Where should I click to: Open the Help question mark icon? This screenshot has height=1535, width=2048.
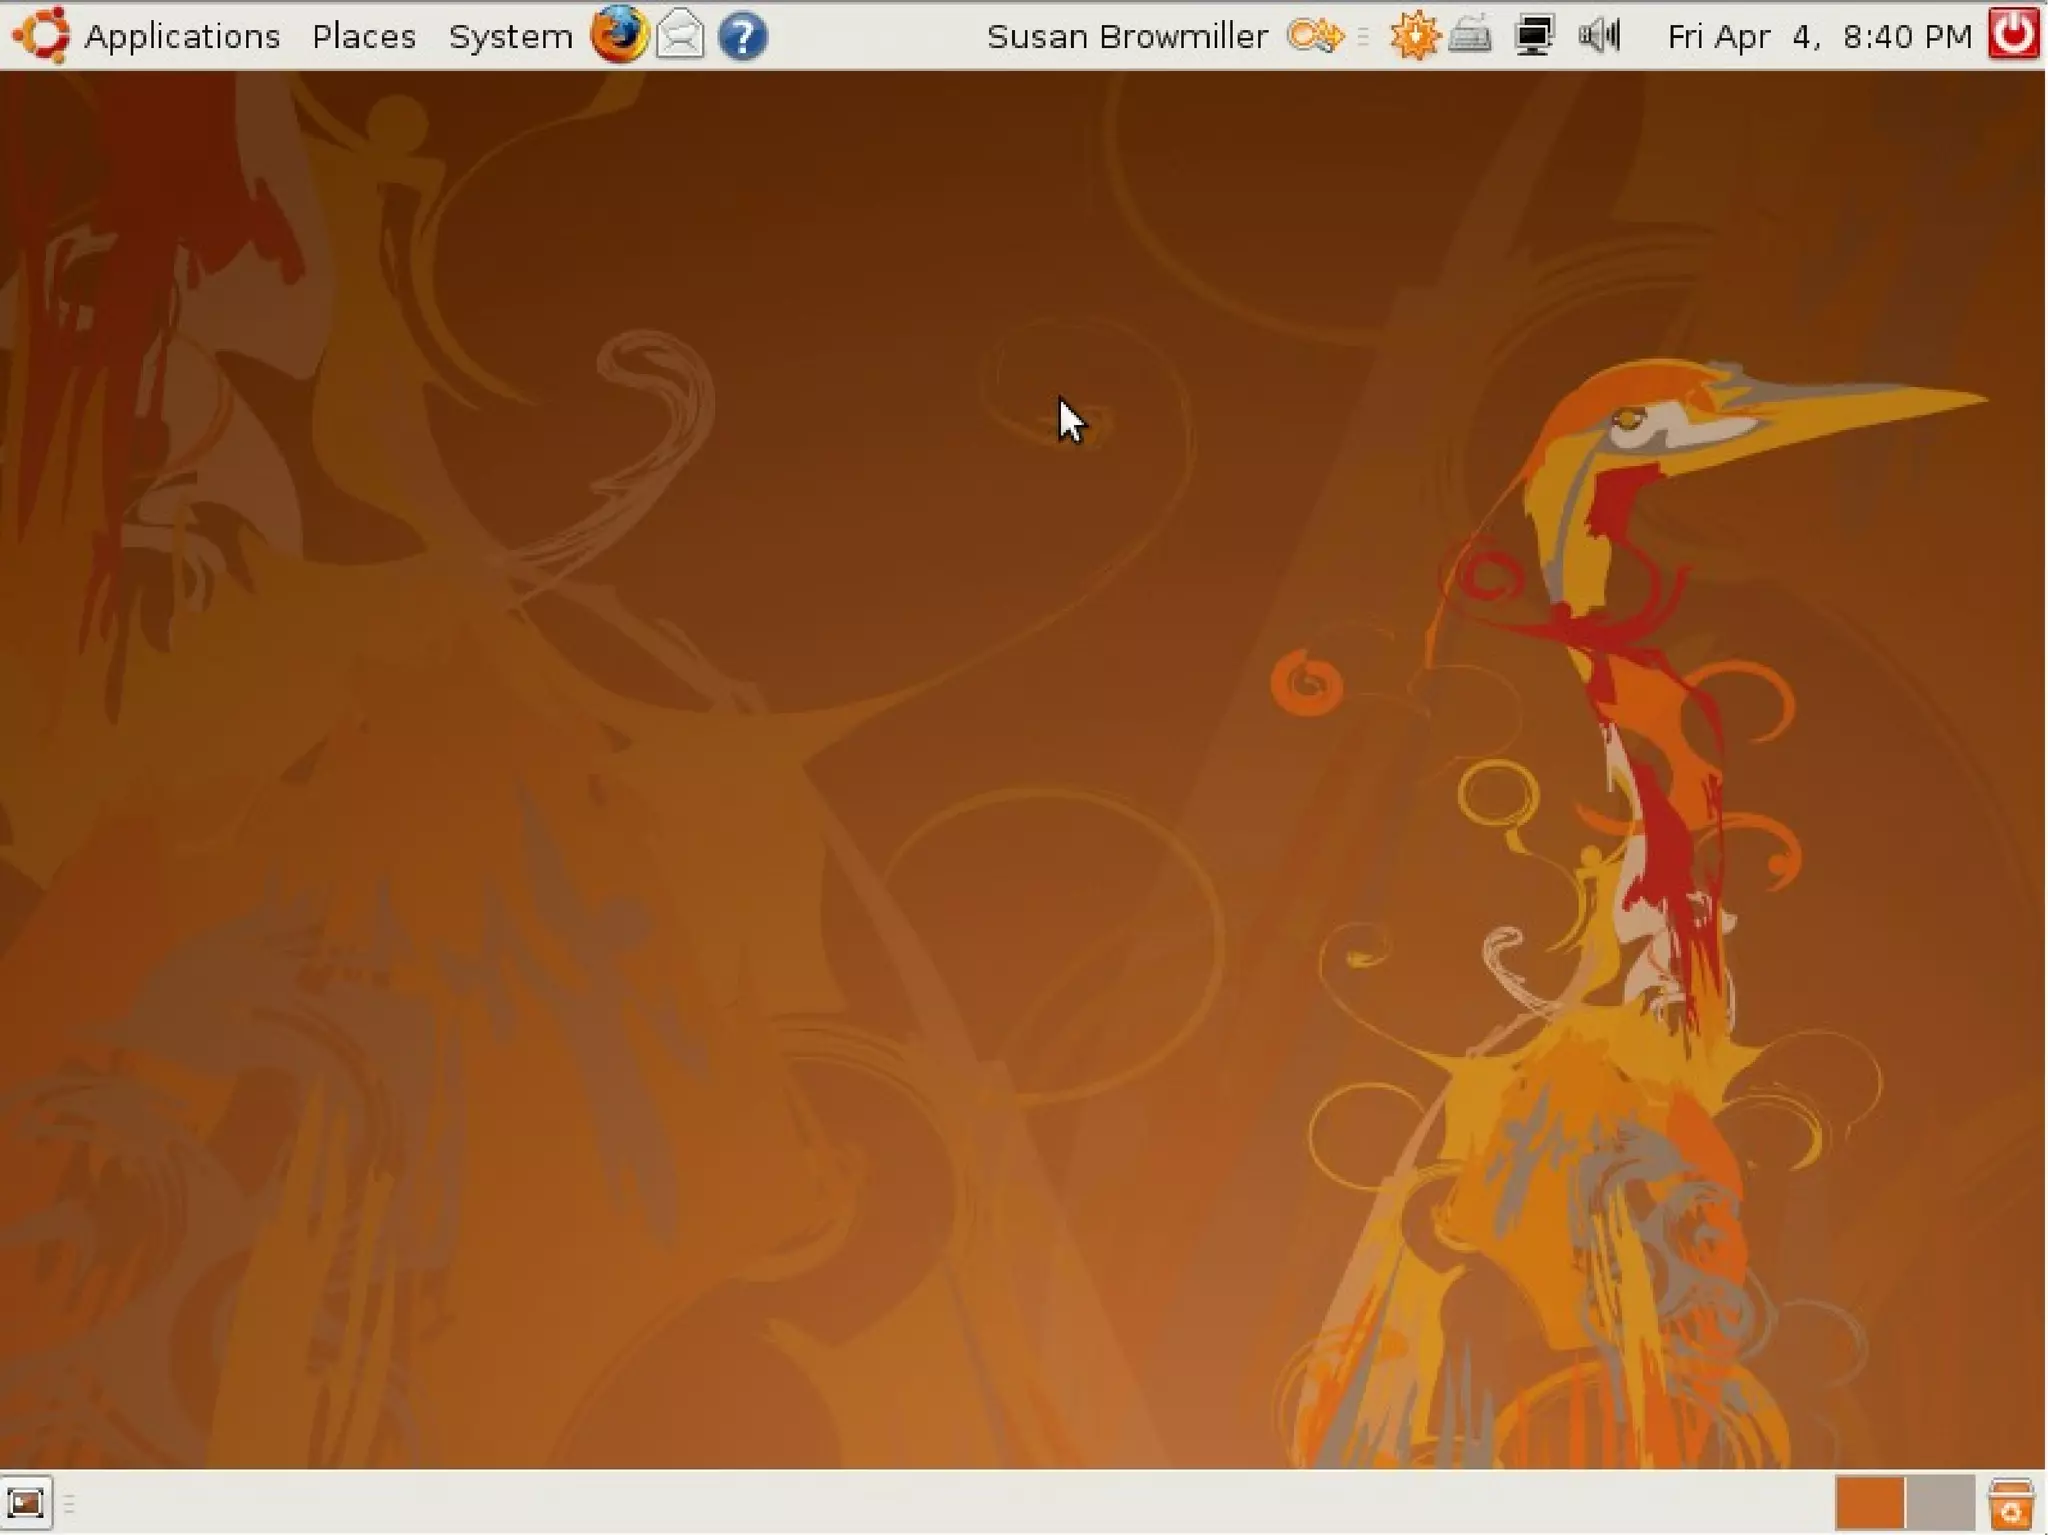[743, 36]
